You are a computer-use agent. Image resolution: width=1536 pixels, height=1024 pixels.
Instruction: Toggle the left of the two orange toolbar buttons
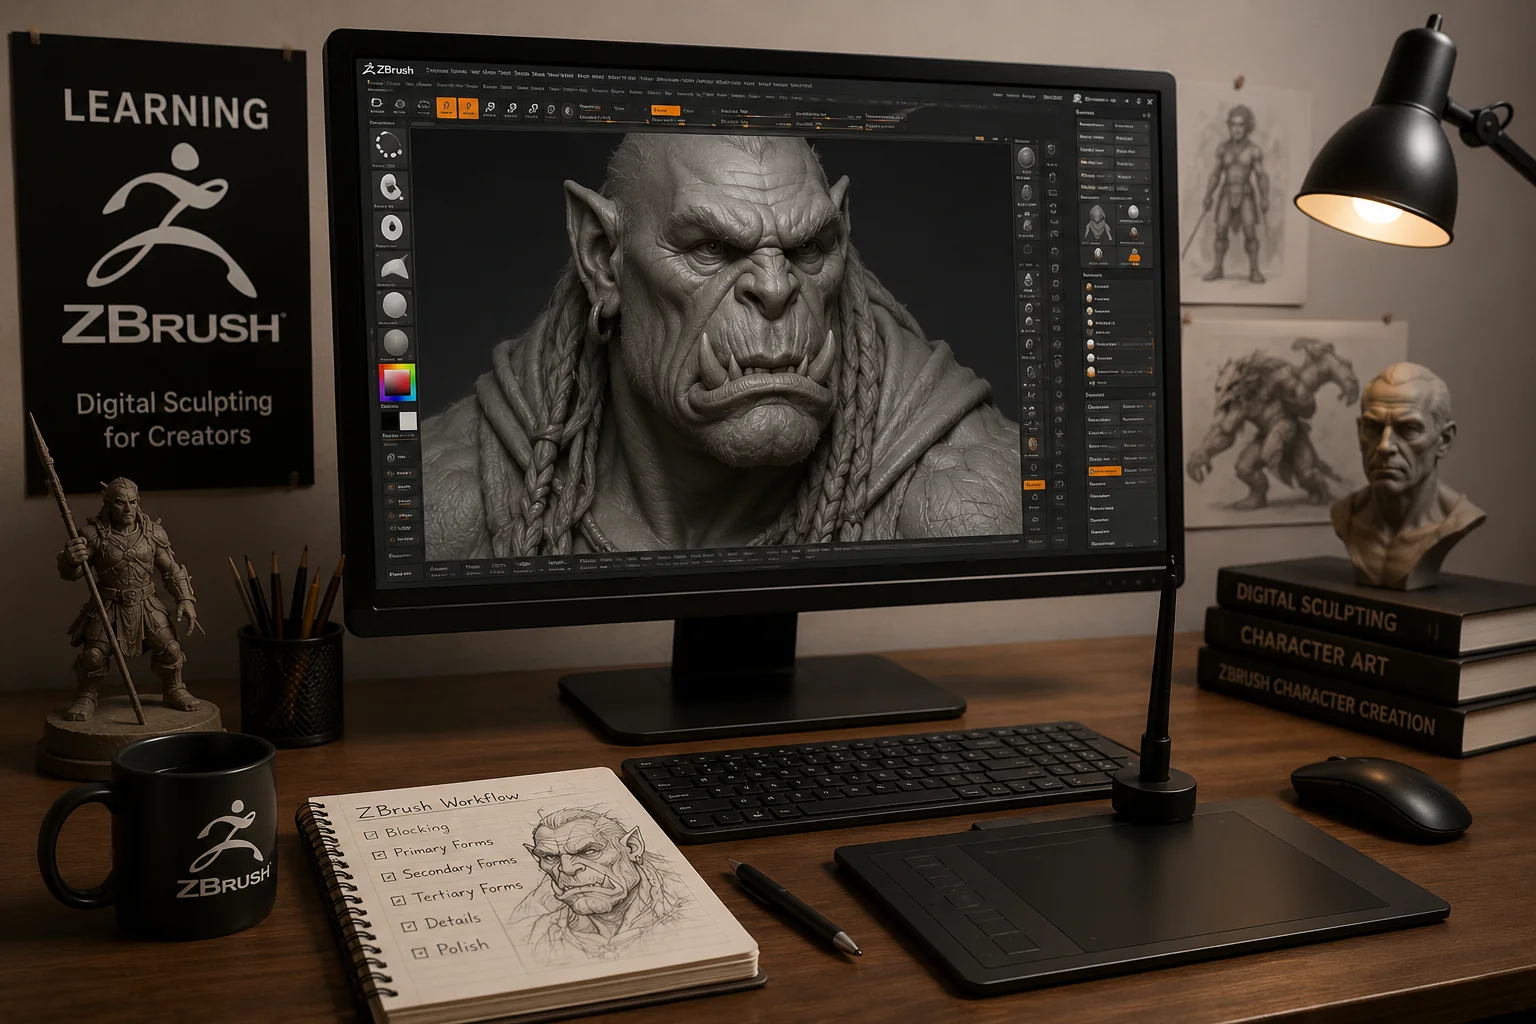pyautogui.click(x=446, y=107)
